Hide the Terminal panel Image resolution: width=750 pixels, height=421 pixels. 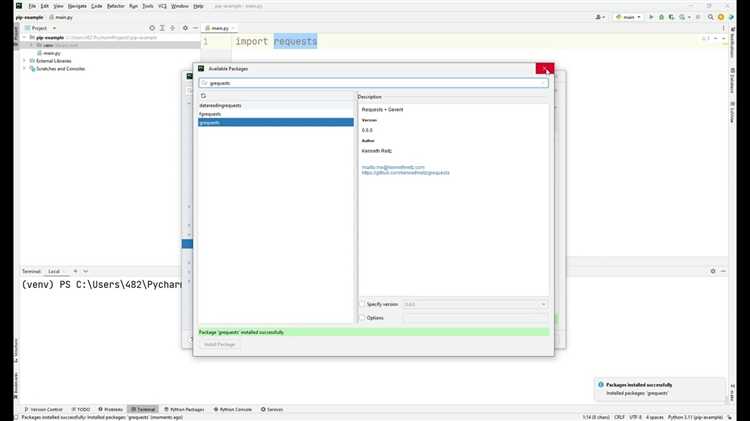(x=723, y=271)
